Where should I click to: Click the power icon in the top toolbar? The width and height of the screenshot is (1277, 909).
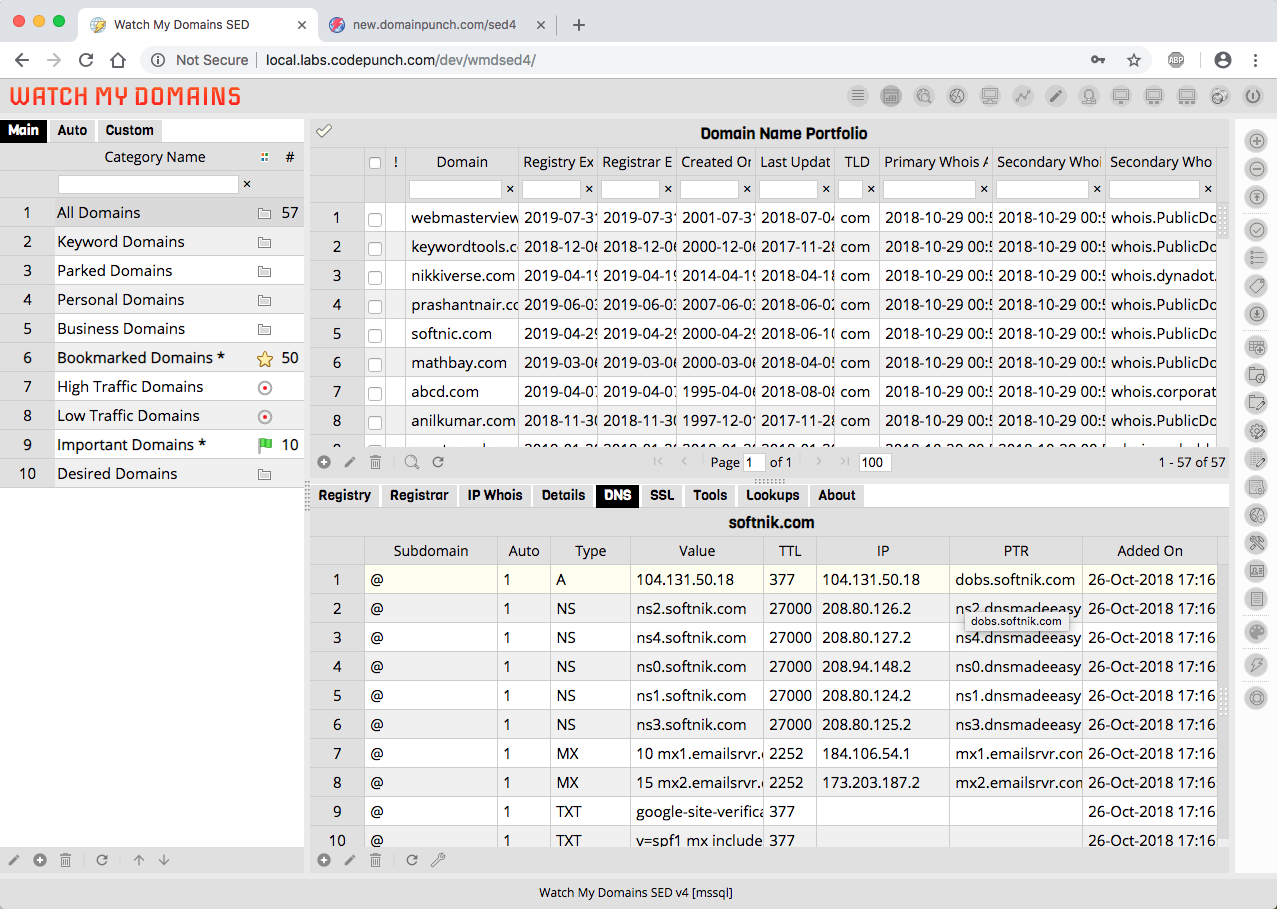point(1252,96)
